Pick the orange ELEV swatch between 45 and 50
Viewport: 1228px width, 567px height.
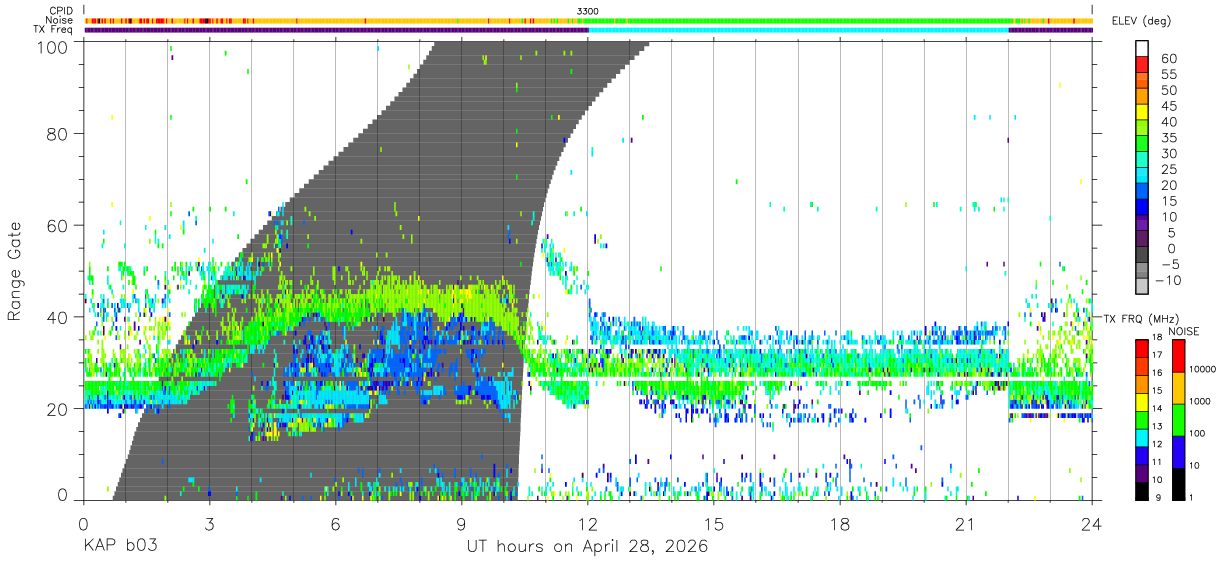tap(1143, 97)
